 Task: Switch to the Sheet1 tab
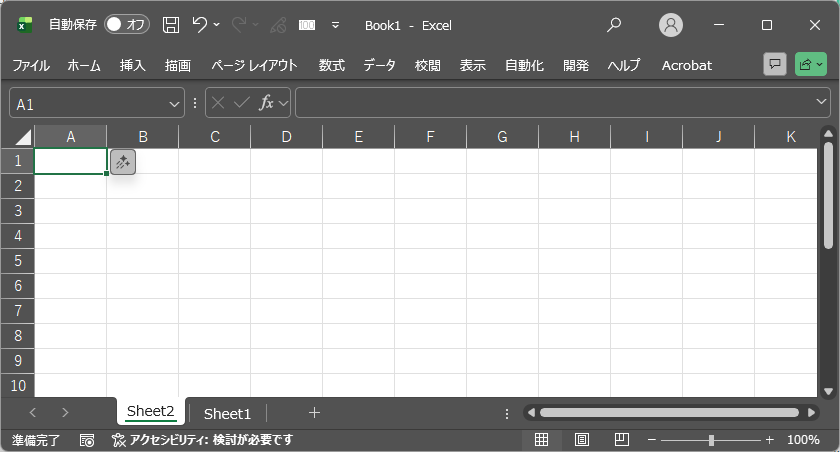coord(227,413)
